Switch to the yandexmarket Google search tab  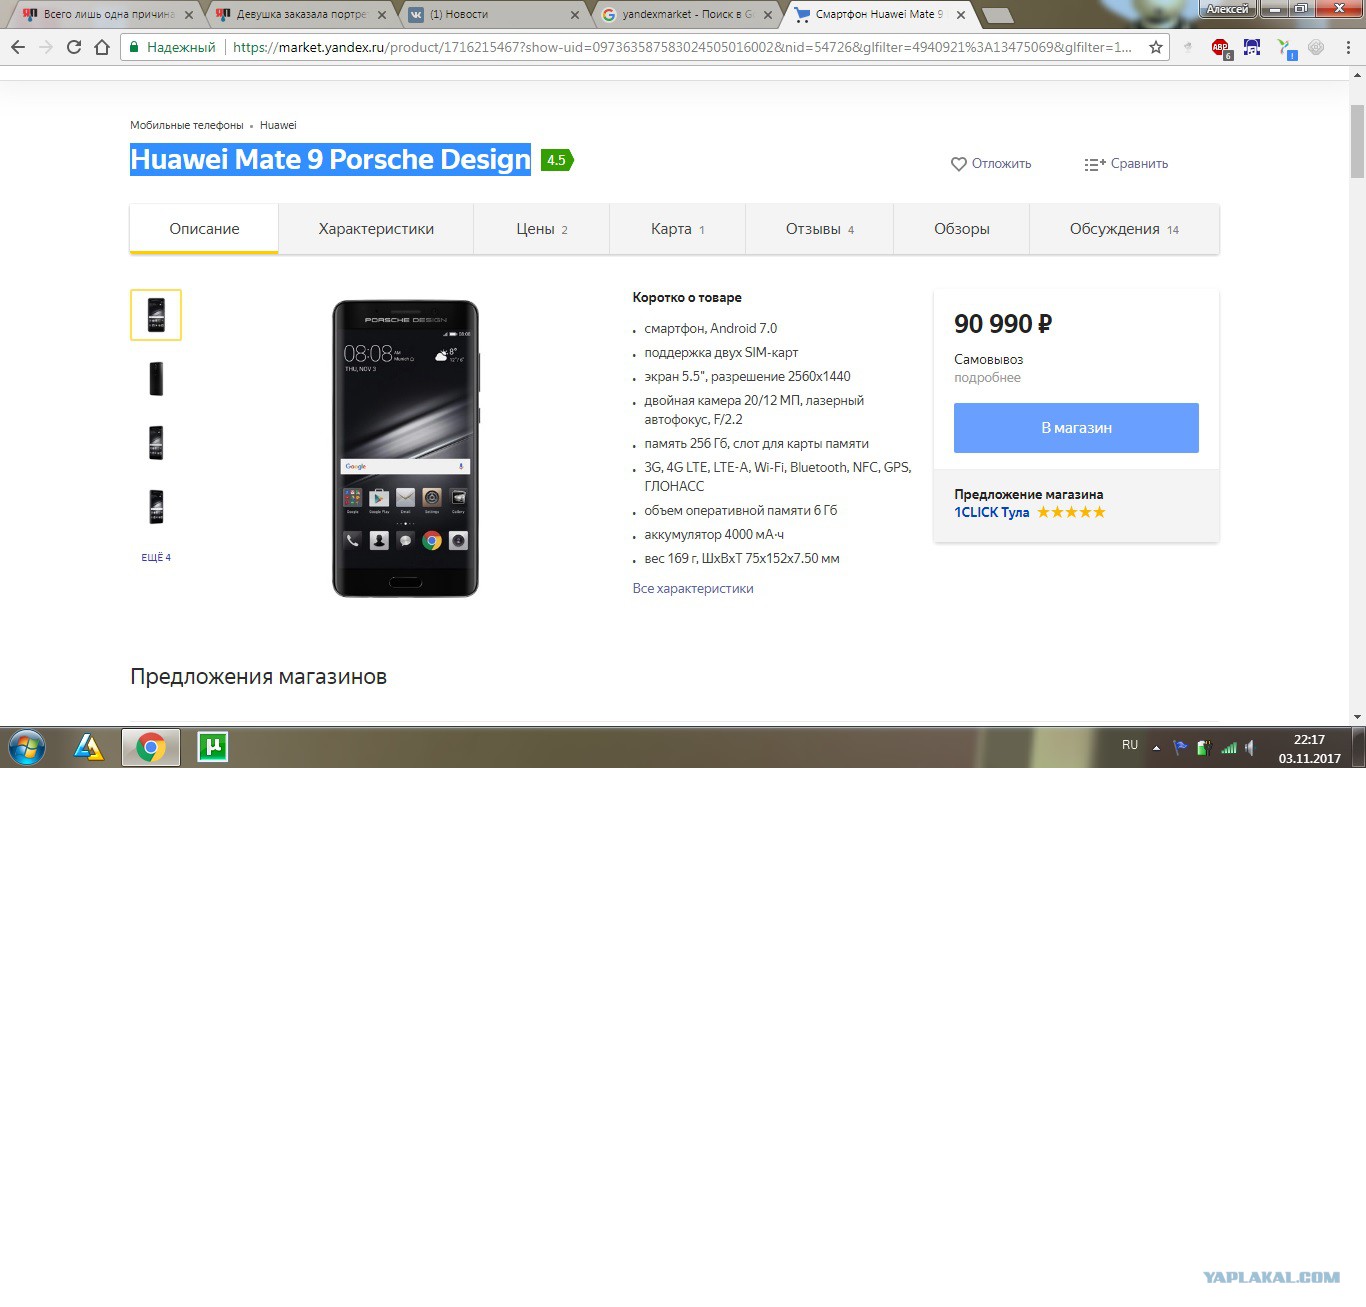coord(688,15)
